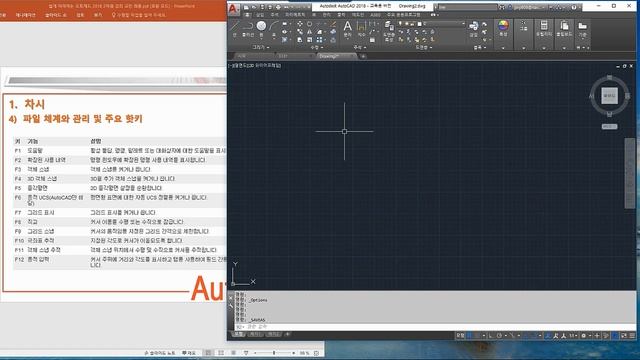Select the Move tool in Modify panel
The image size is (640, 360).
coord(300,24)
